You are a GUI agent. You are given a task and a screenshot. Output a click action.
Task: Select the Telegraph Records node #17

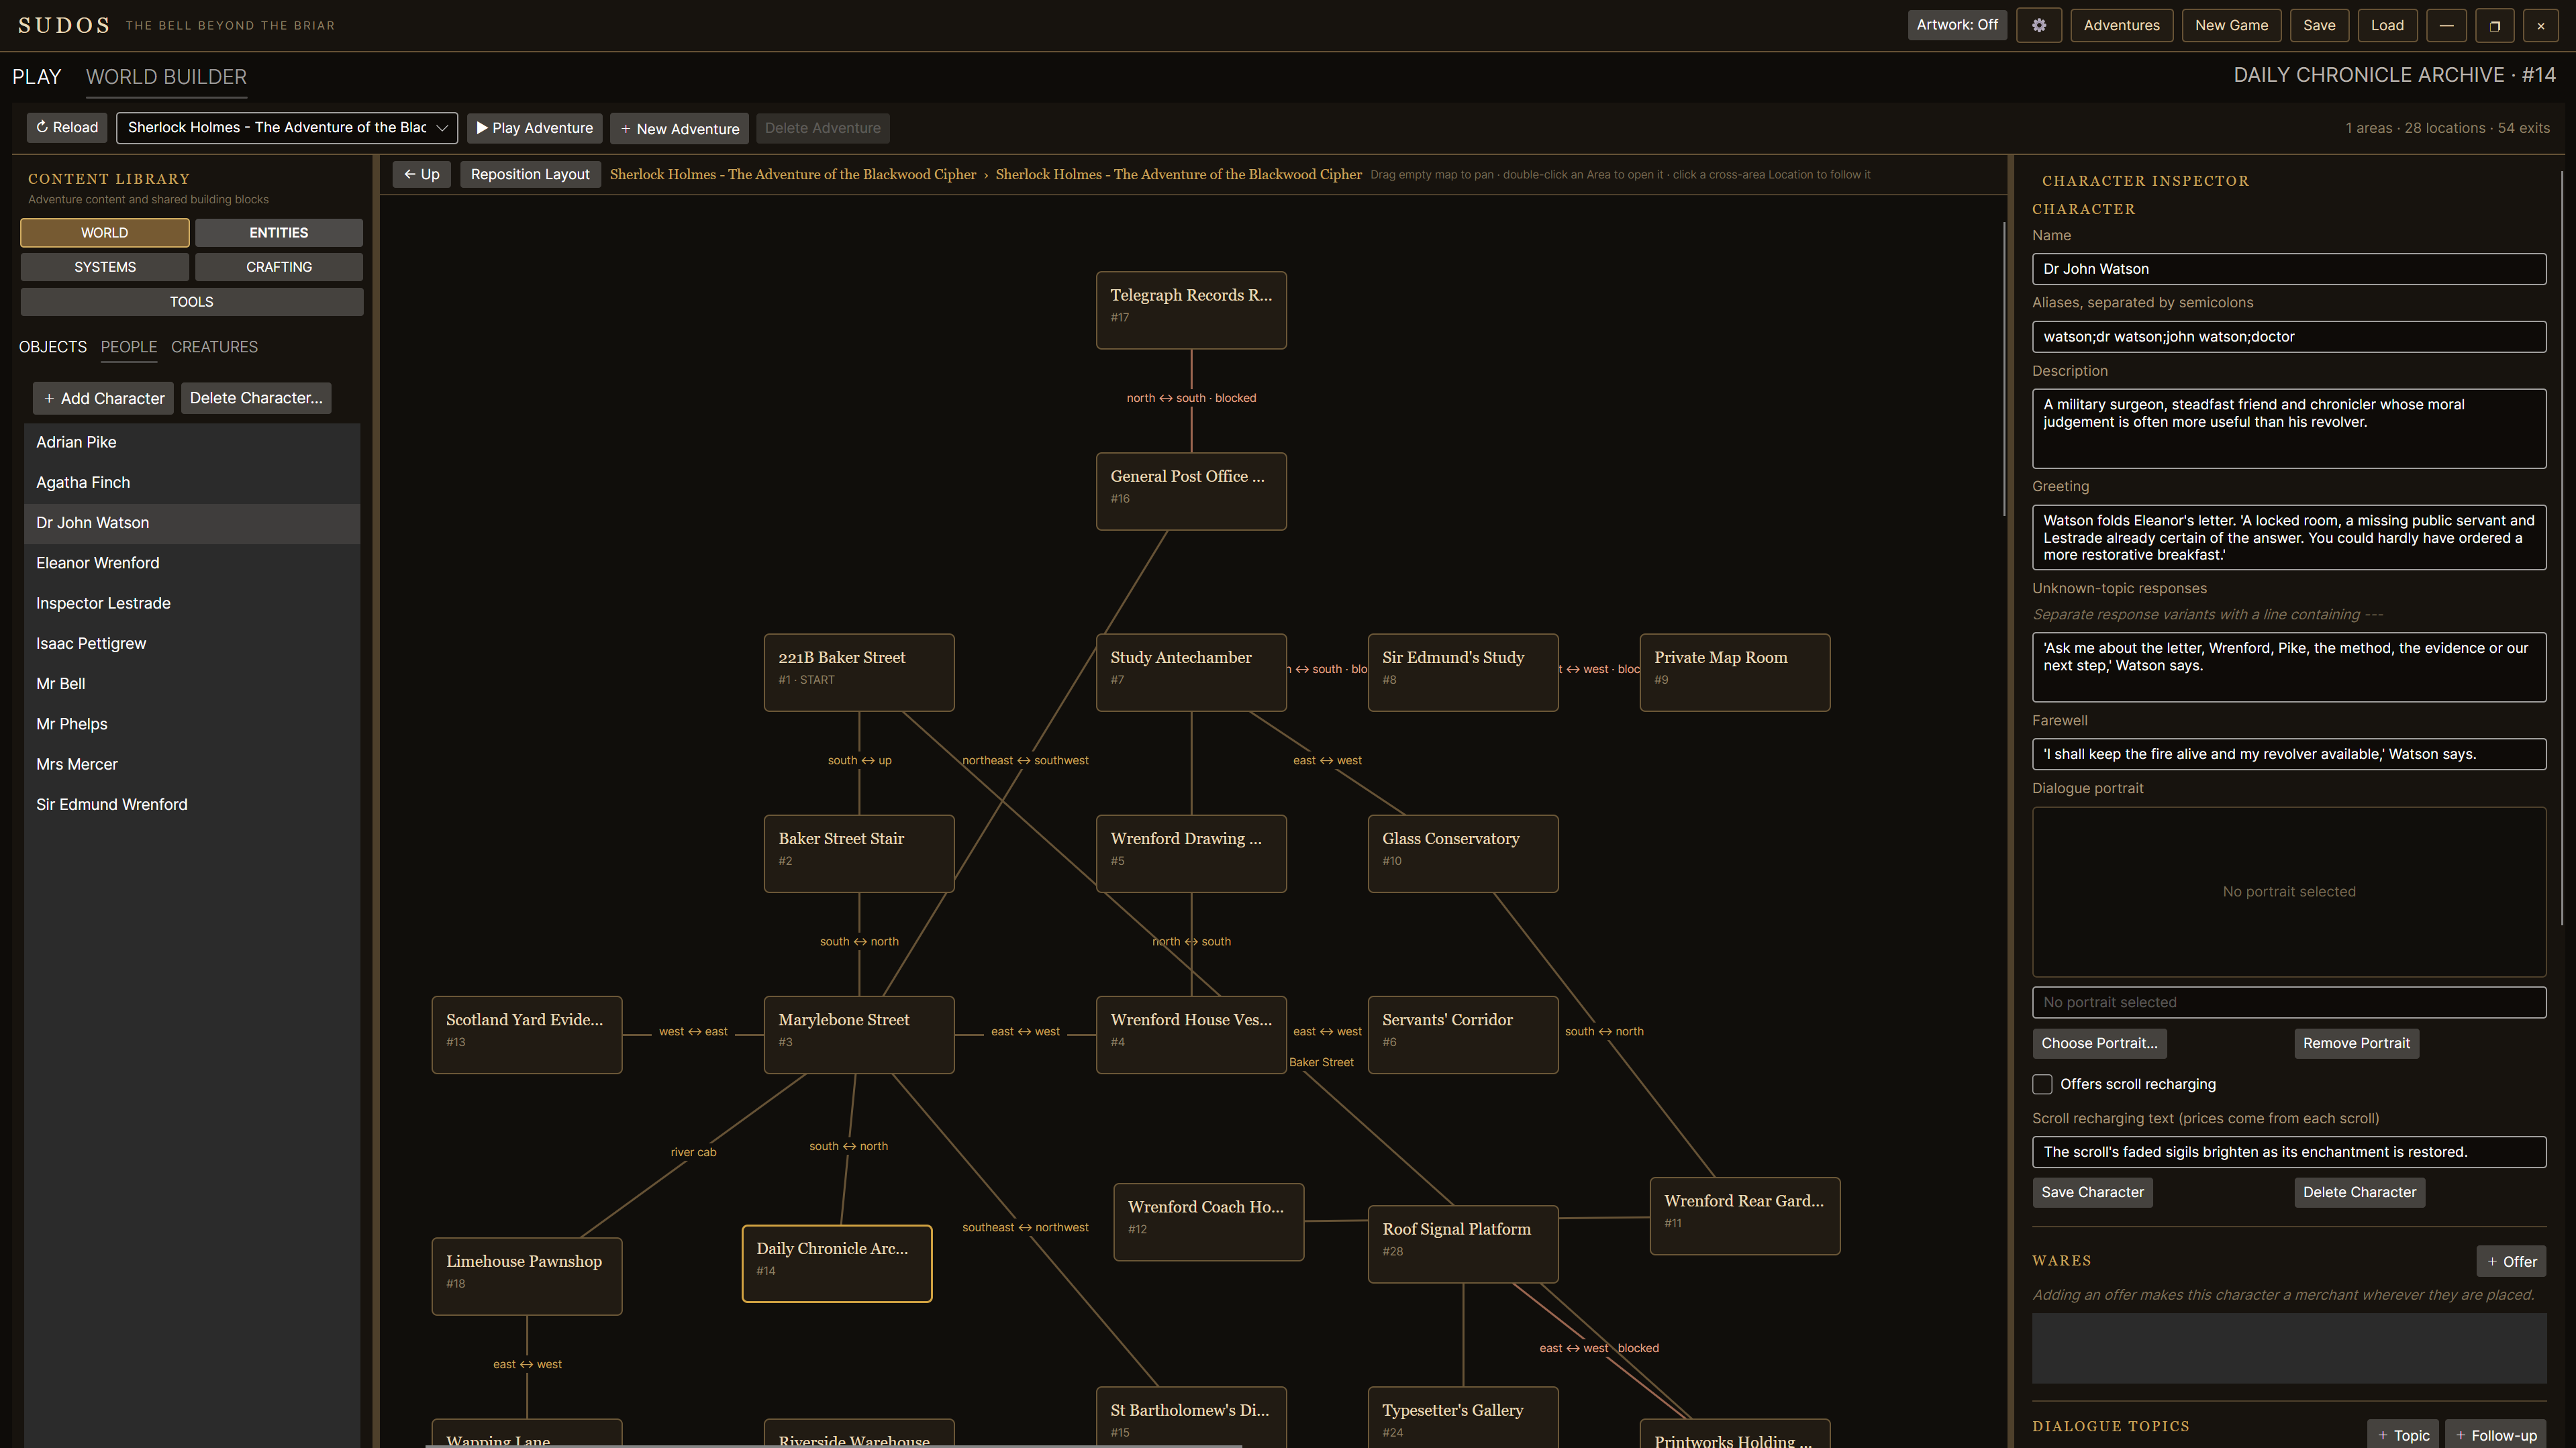tap(1191, 310)
